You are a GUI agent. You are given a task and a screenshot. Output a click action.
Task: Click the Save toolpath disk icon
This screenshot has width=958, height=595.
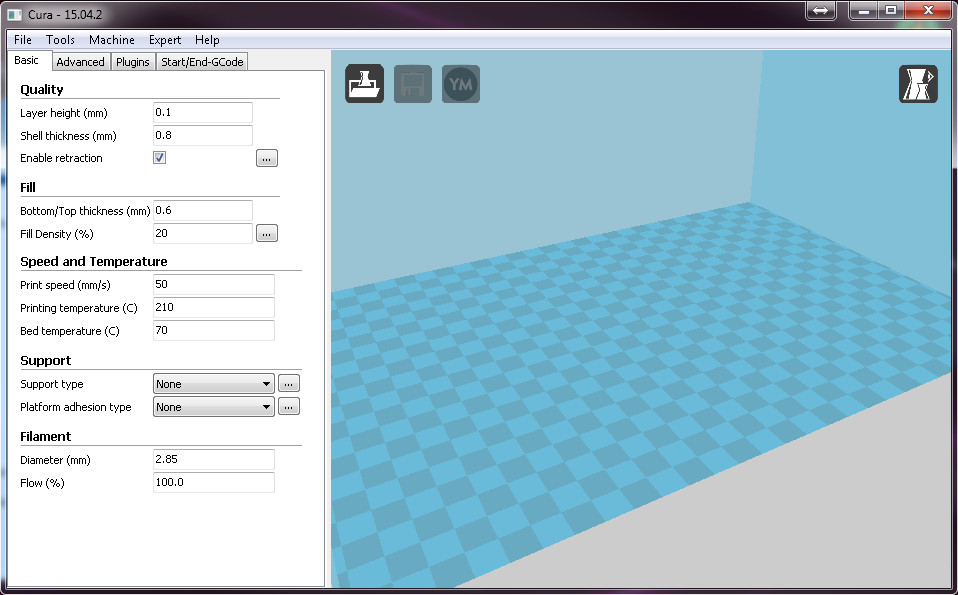pos(412,84)
